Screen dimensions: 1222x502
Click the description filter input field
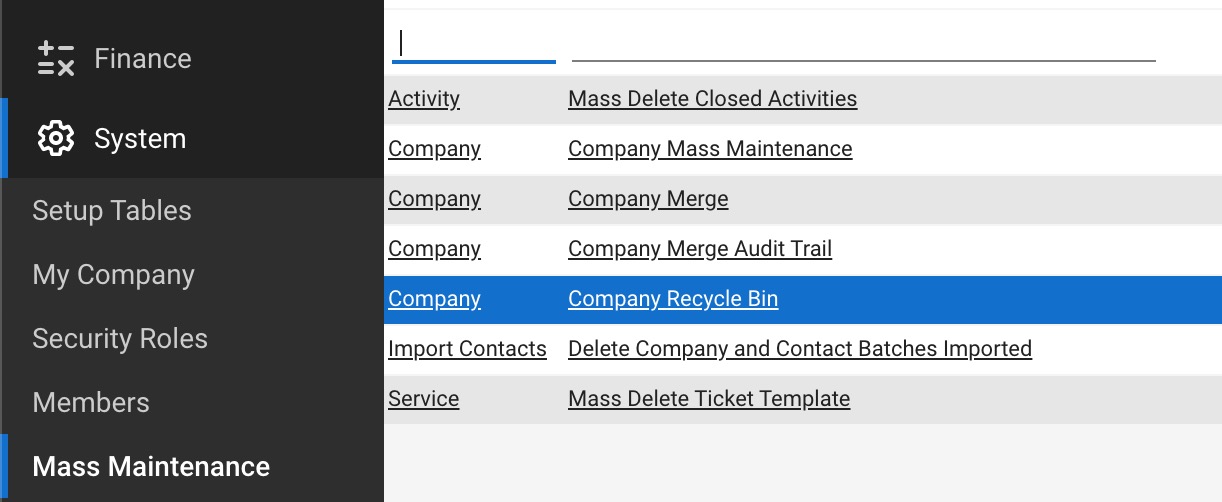pyautogui.click(x=864, y=44)
